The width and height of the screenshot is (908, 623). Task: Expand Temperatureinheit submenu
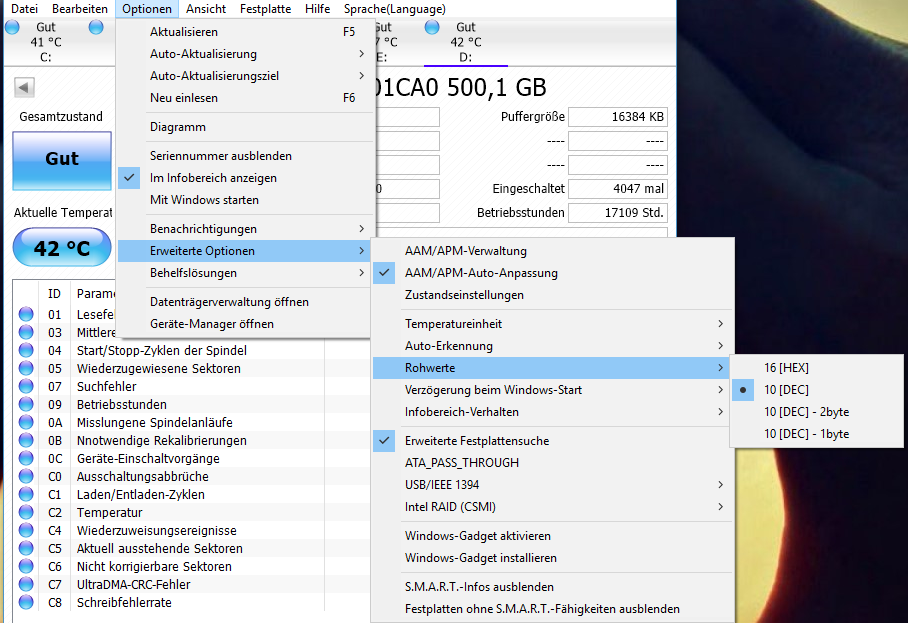pos(552,324)
